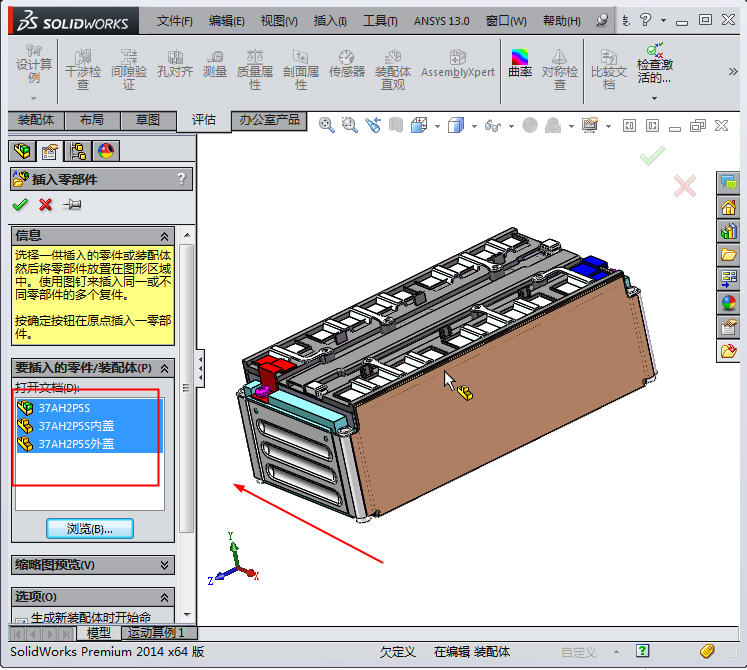
Task: Open the Appearances color ball in task pane
Action: (728, 302)
